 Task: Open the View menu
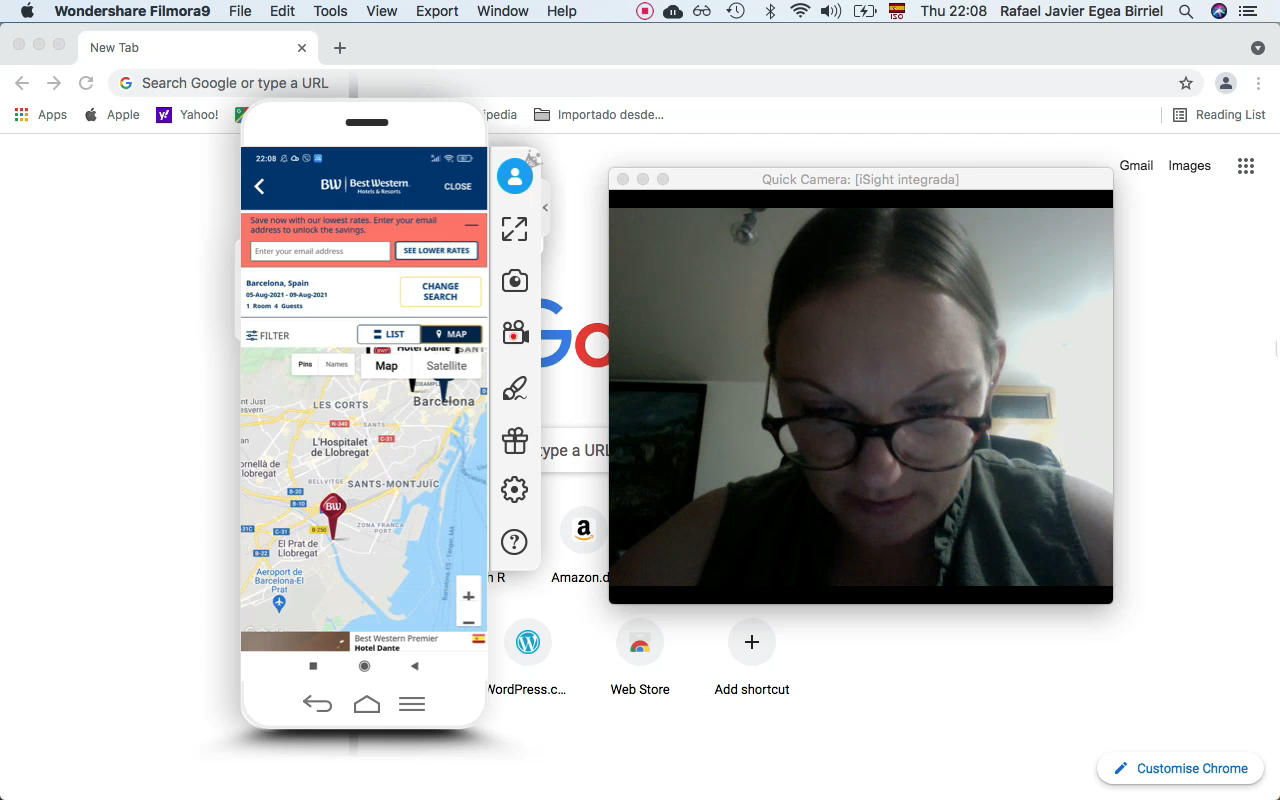[381, 11]
